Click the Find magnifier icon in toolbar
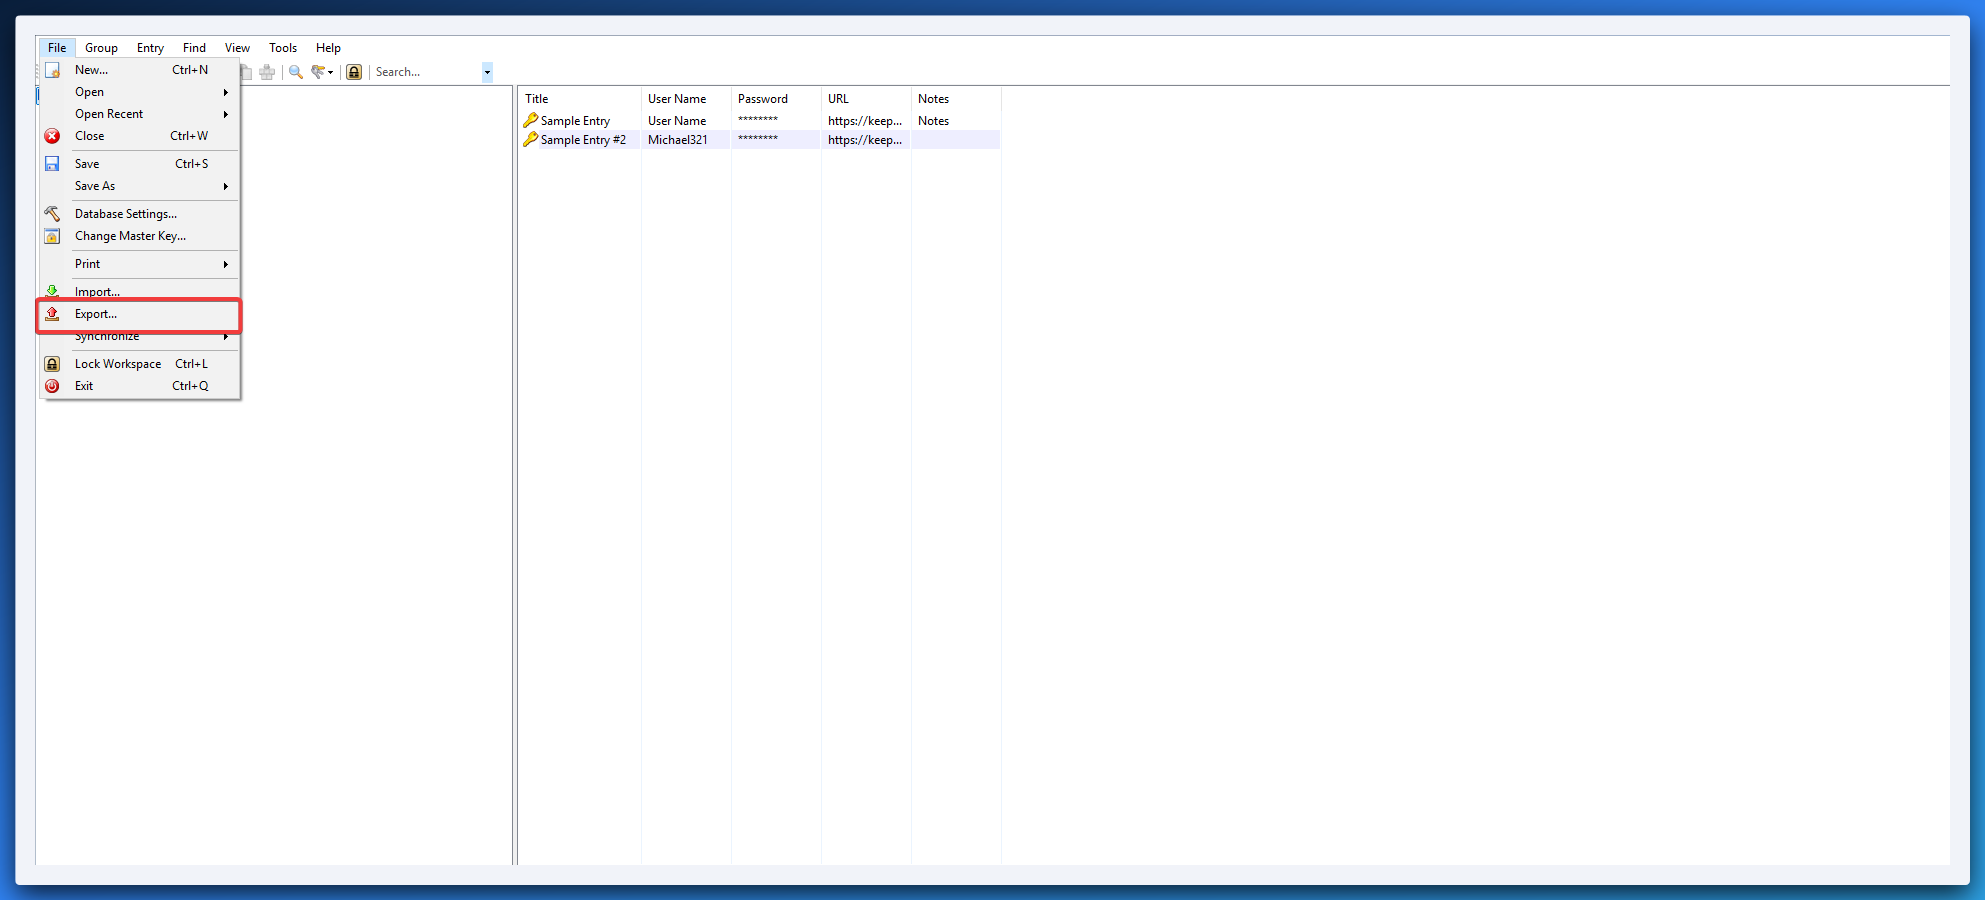 coord(296,72)
